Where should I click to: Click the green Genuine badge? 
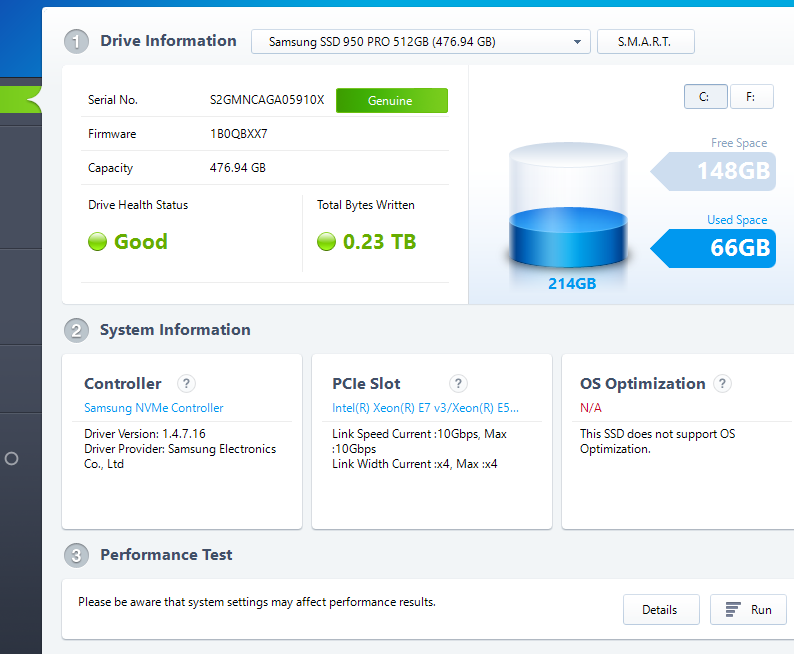391,100
